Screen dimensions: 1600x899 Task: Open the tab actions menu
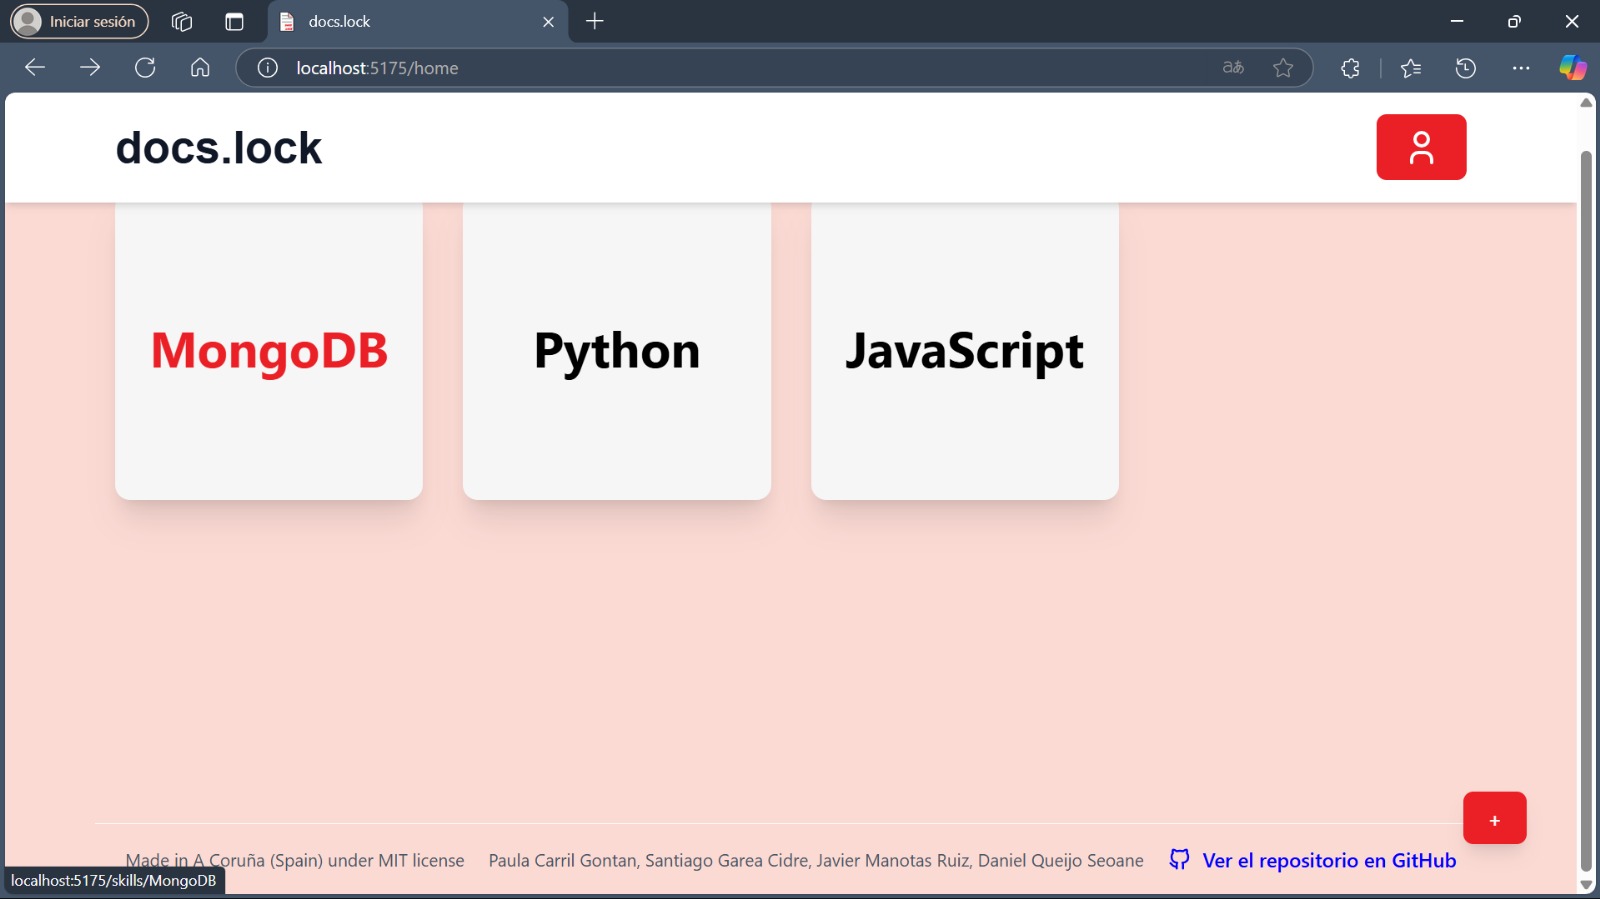(x=234, y=22)
